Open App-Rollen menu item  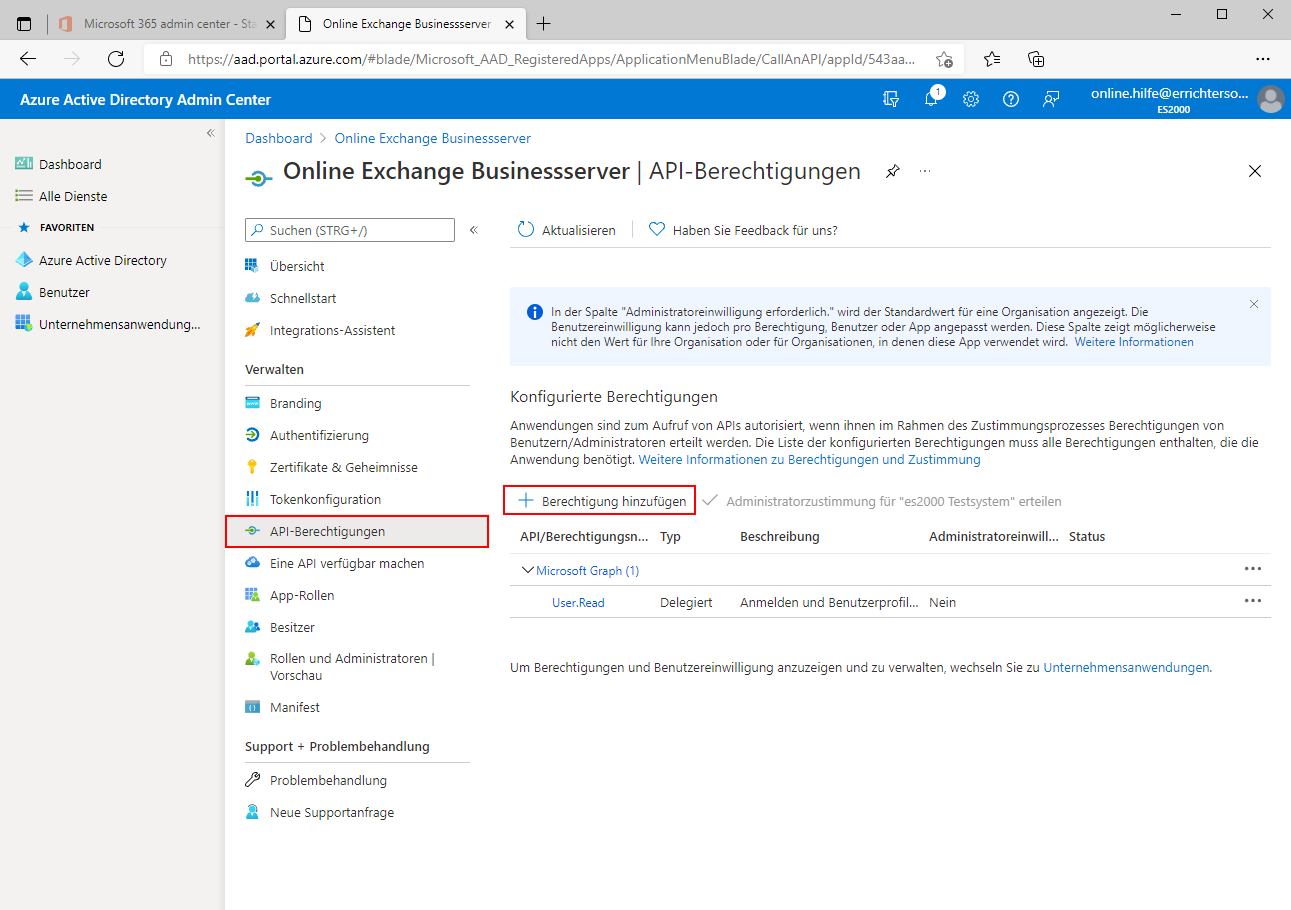(302, 595)
